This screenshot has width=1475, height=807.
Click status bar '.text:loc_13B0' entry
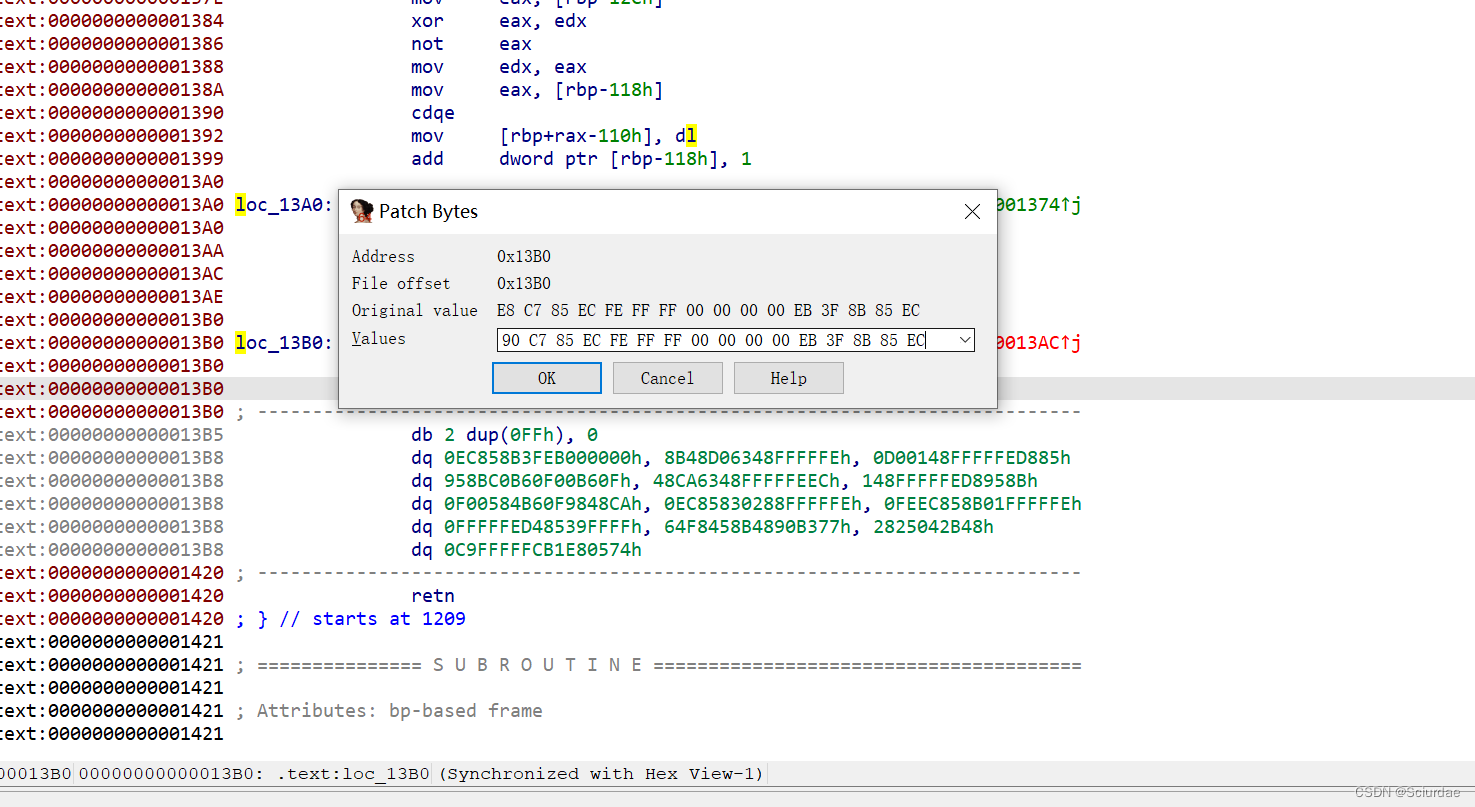point(353,774)
